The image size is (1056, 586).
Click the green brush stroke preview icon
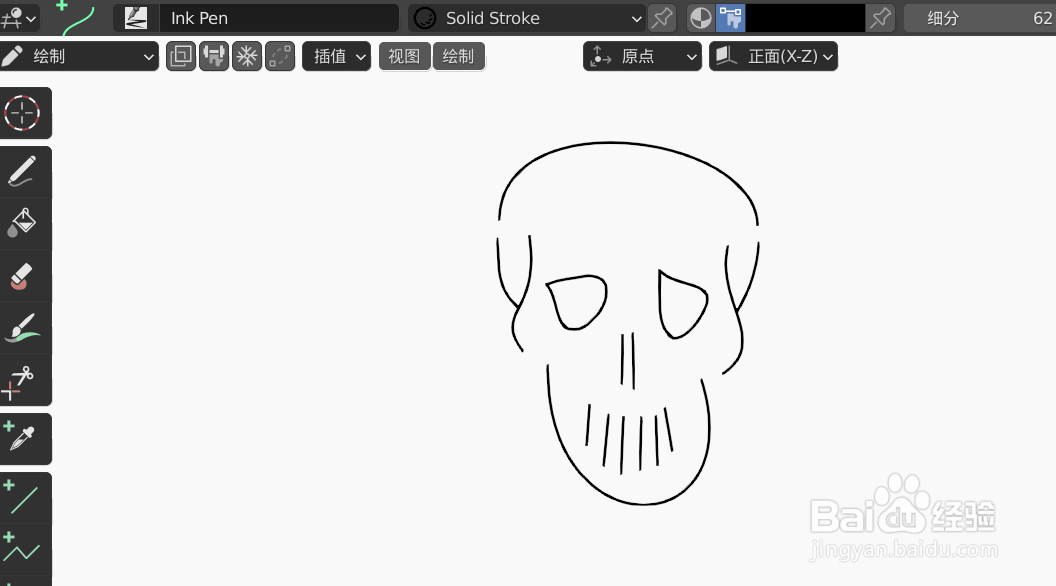(x=77, y=18)
